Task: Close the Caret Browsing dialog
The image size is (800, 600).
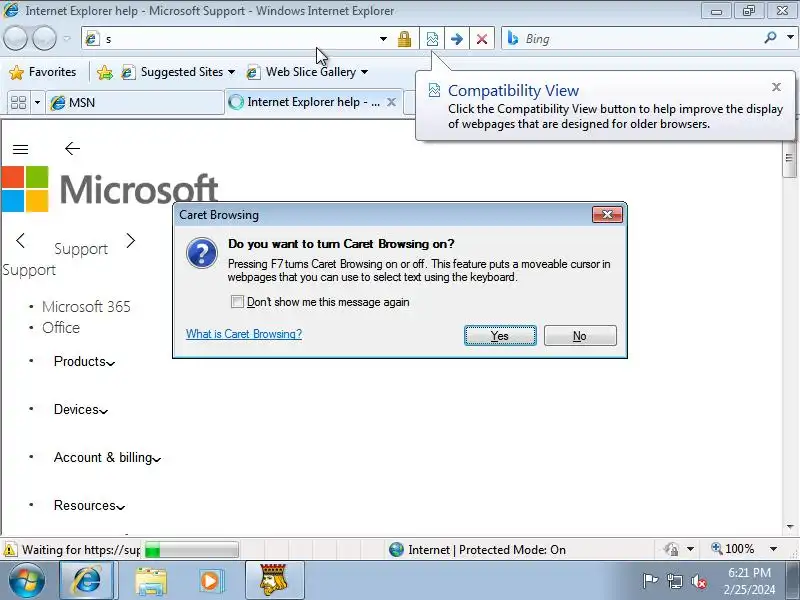Action: [607, 214]
